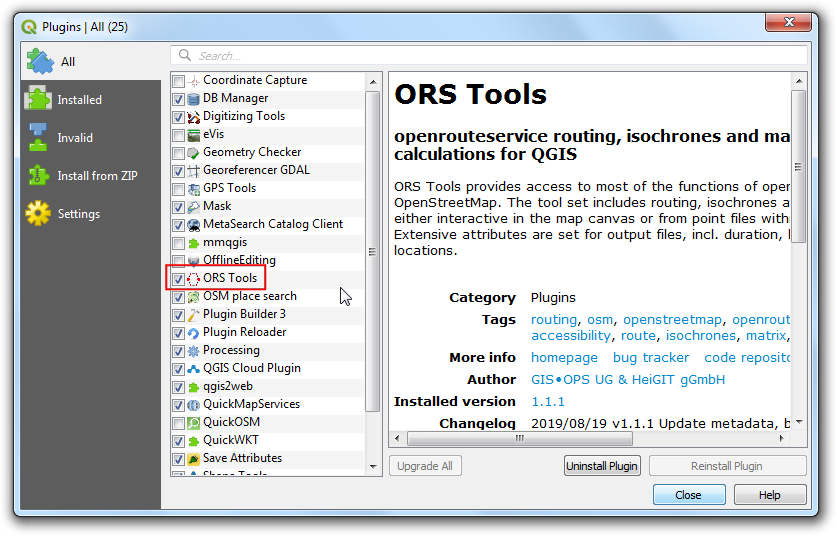The height and width of the screenshot is (536, 837).
Task: Click the DB Manager plugin icon
Action: (193, 98)
